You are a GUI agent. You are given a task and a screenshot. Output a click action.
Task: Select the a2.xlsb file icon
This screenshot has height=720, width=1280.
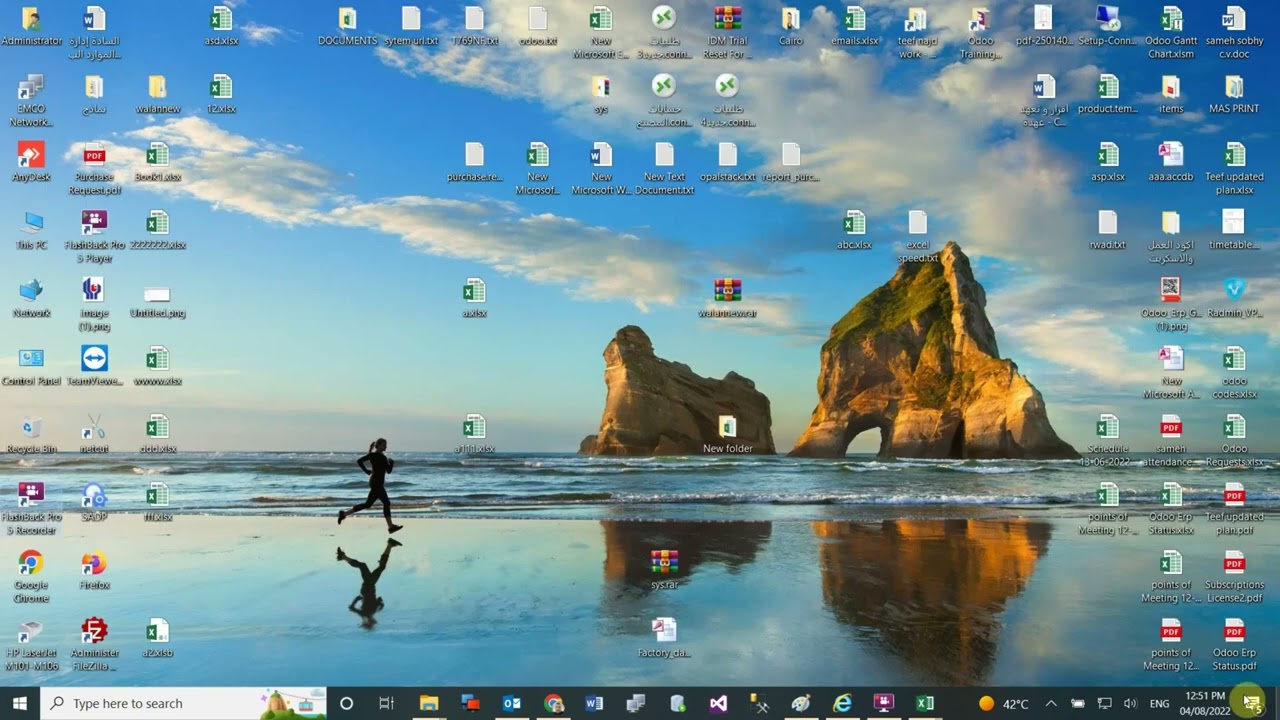point(157,638)
